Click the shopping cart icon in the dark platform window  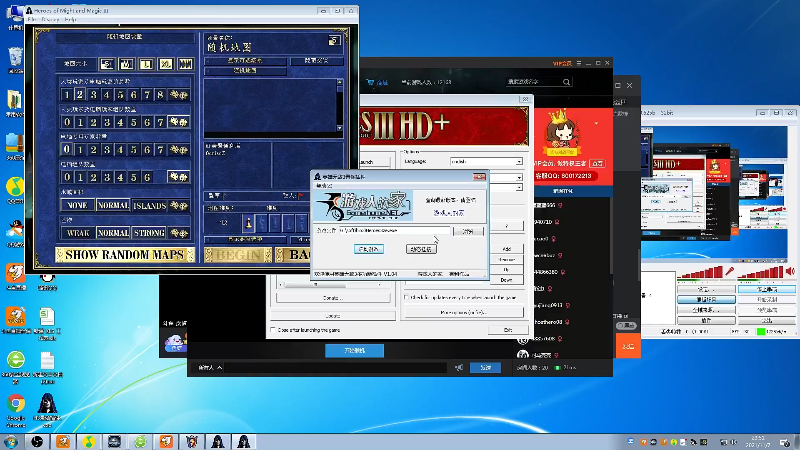pyautogui.click(x=370, y=82)
